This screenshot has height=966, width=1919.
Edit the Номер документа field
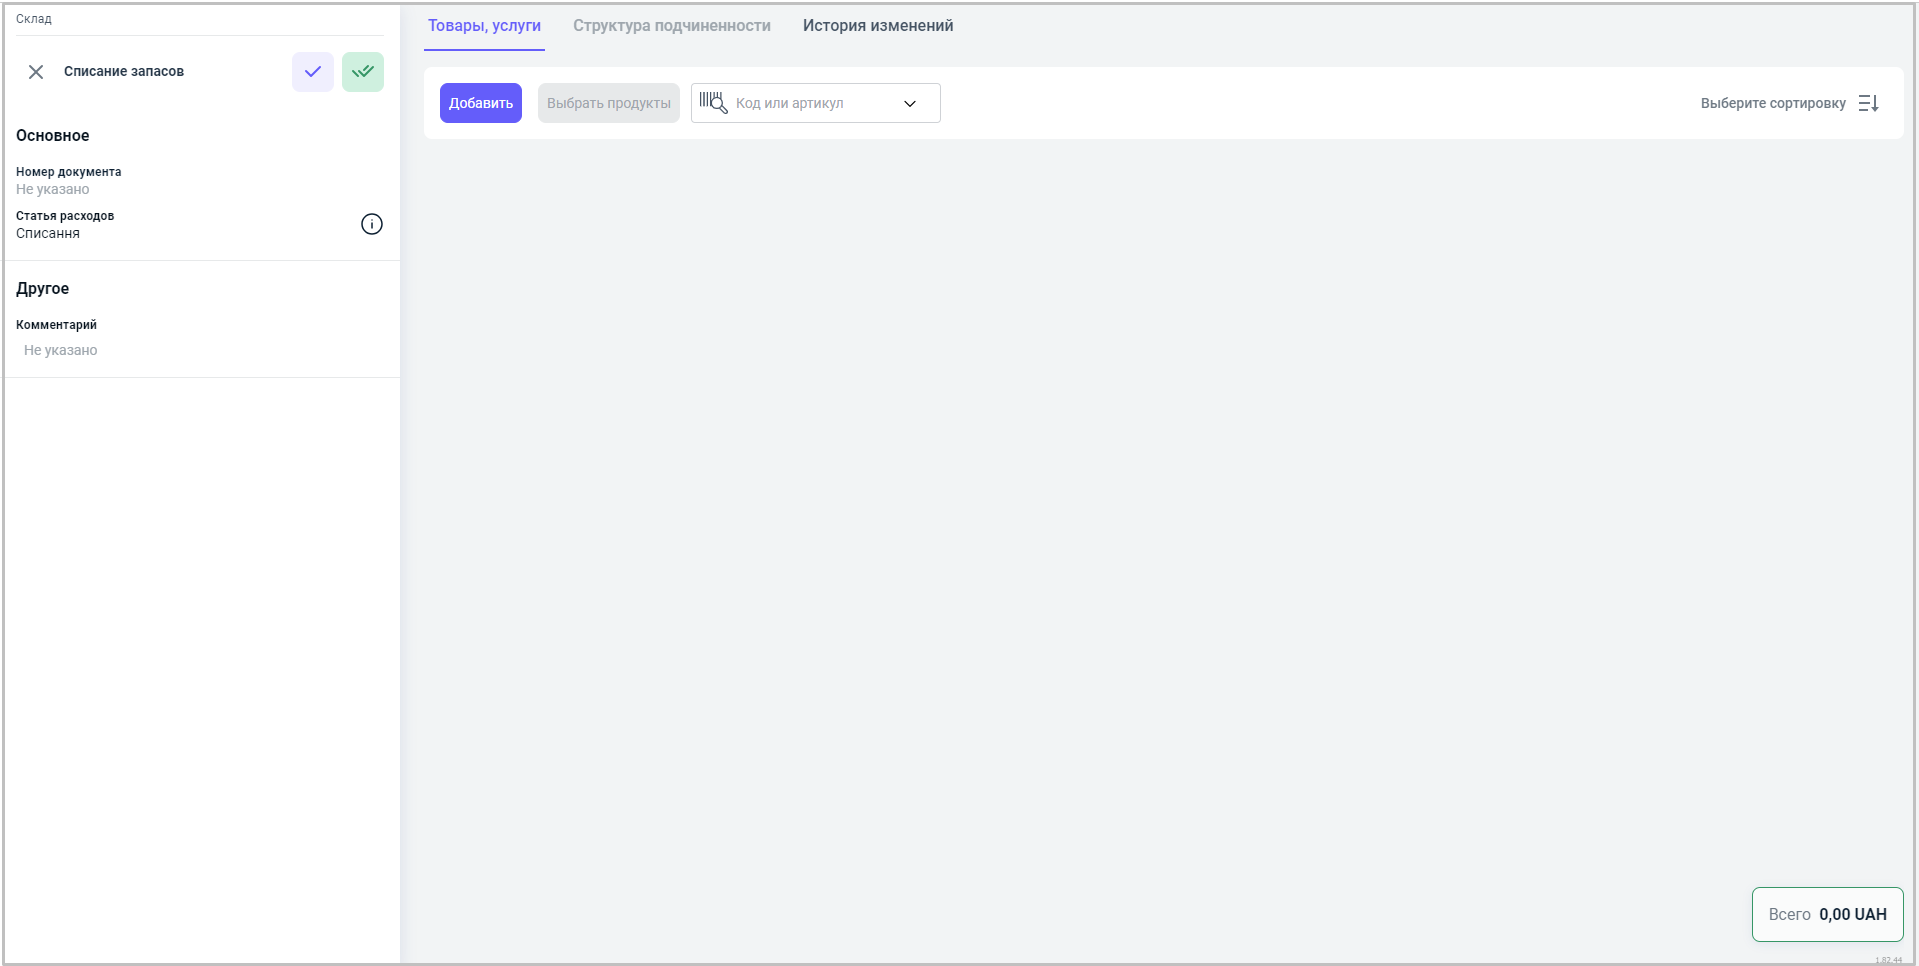53,189
